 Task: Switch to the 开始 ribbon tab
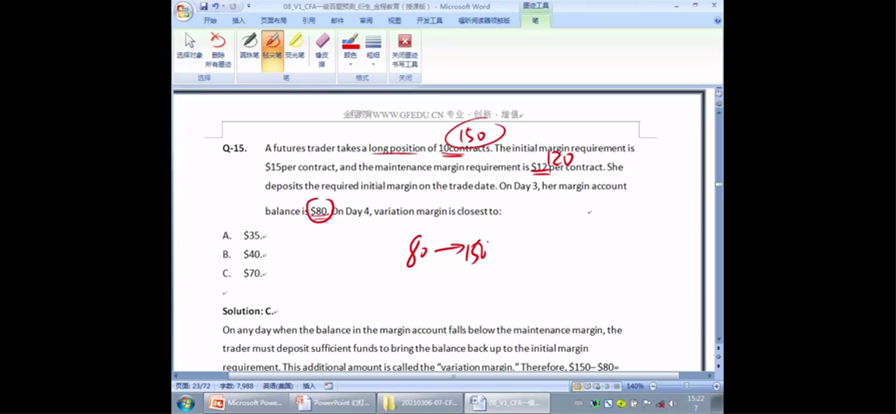click(x=210, y=21)
